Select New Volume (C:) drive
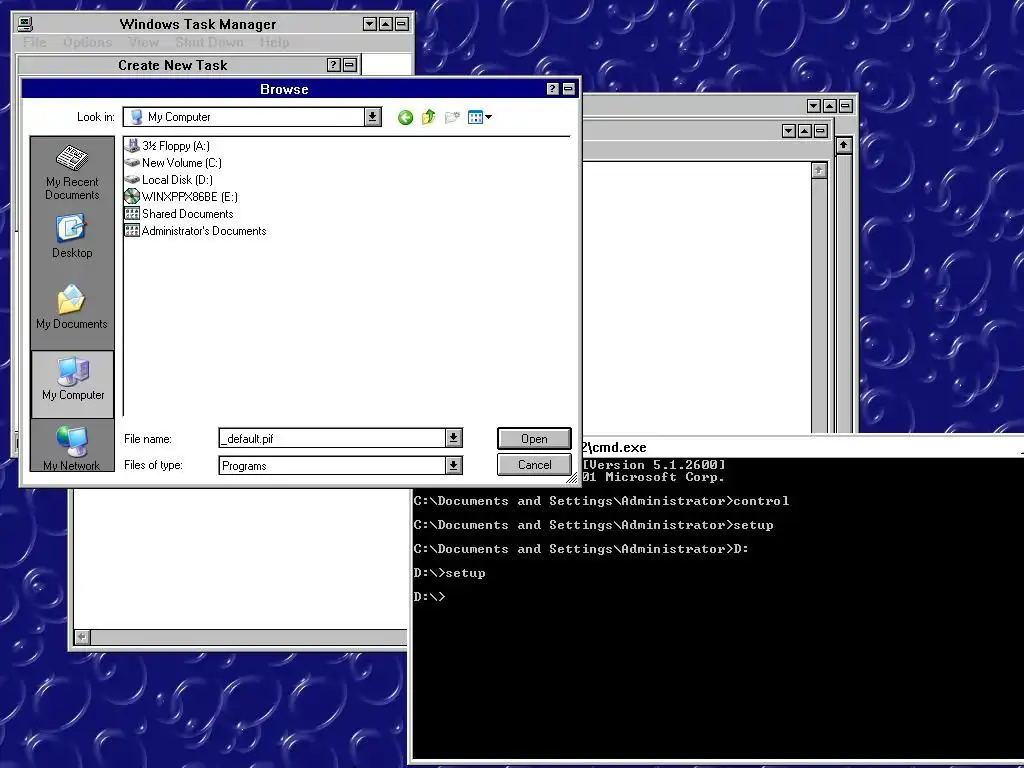The width and height of the screenshot is (1024, 768). click(173, 163)
